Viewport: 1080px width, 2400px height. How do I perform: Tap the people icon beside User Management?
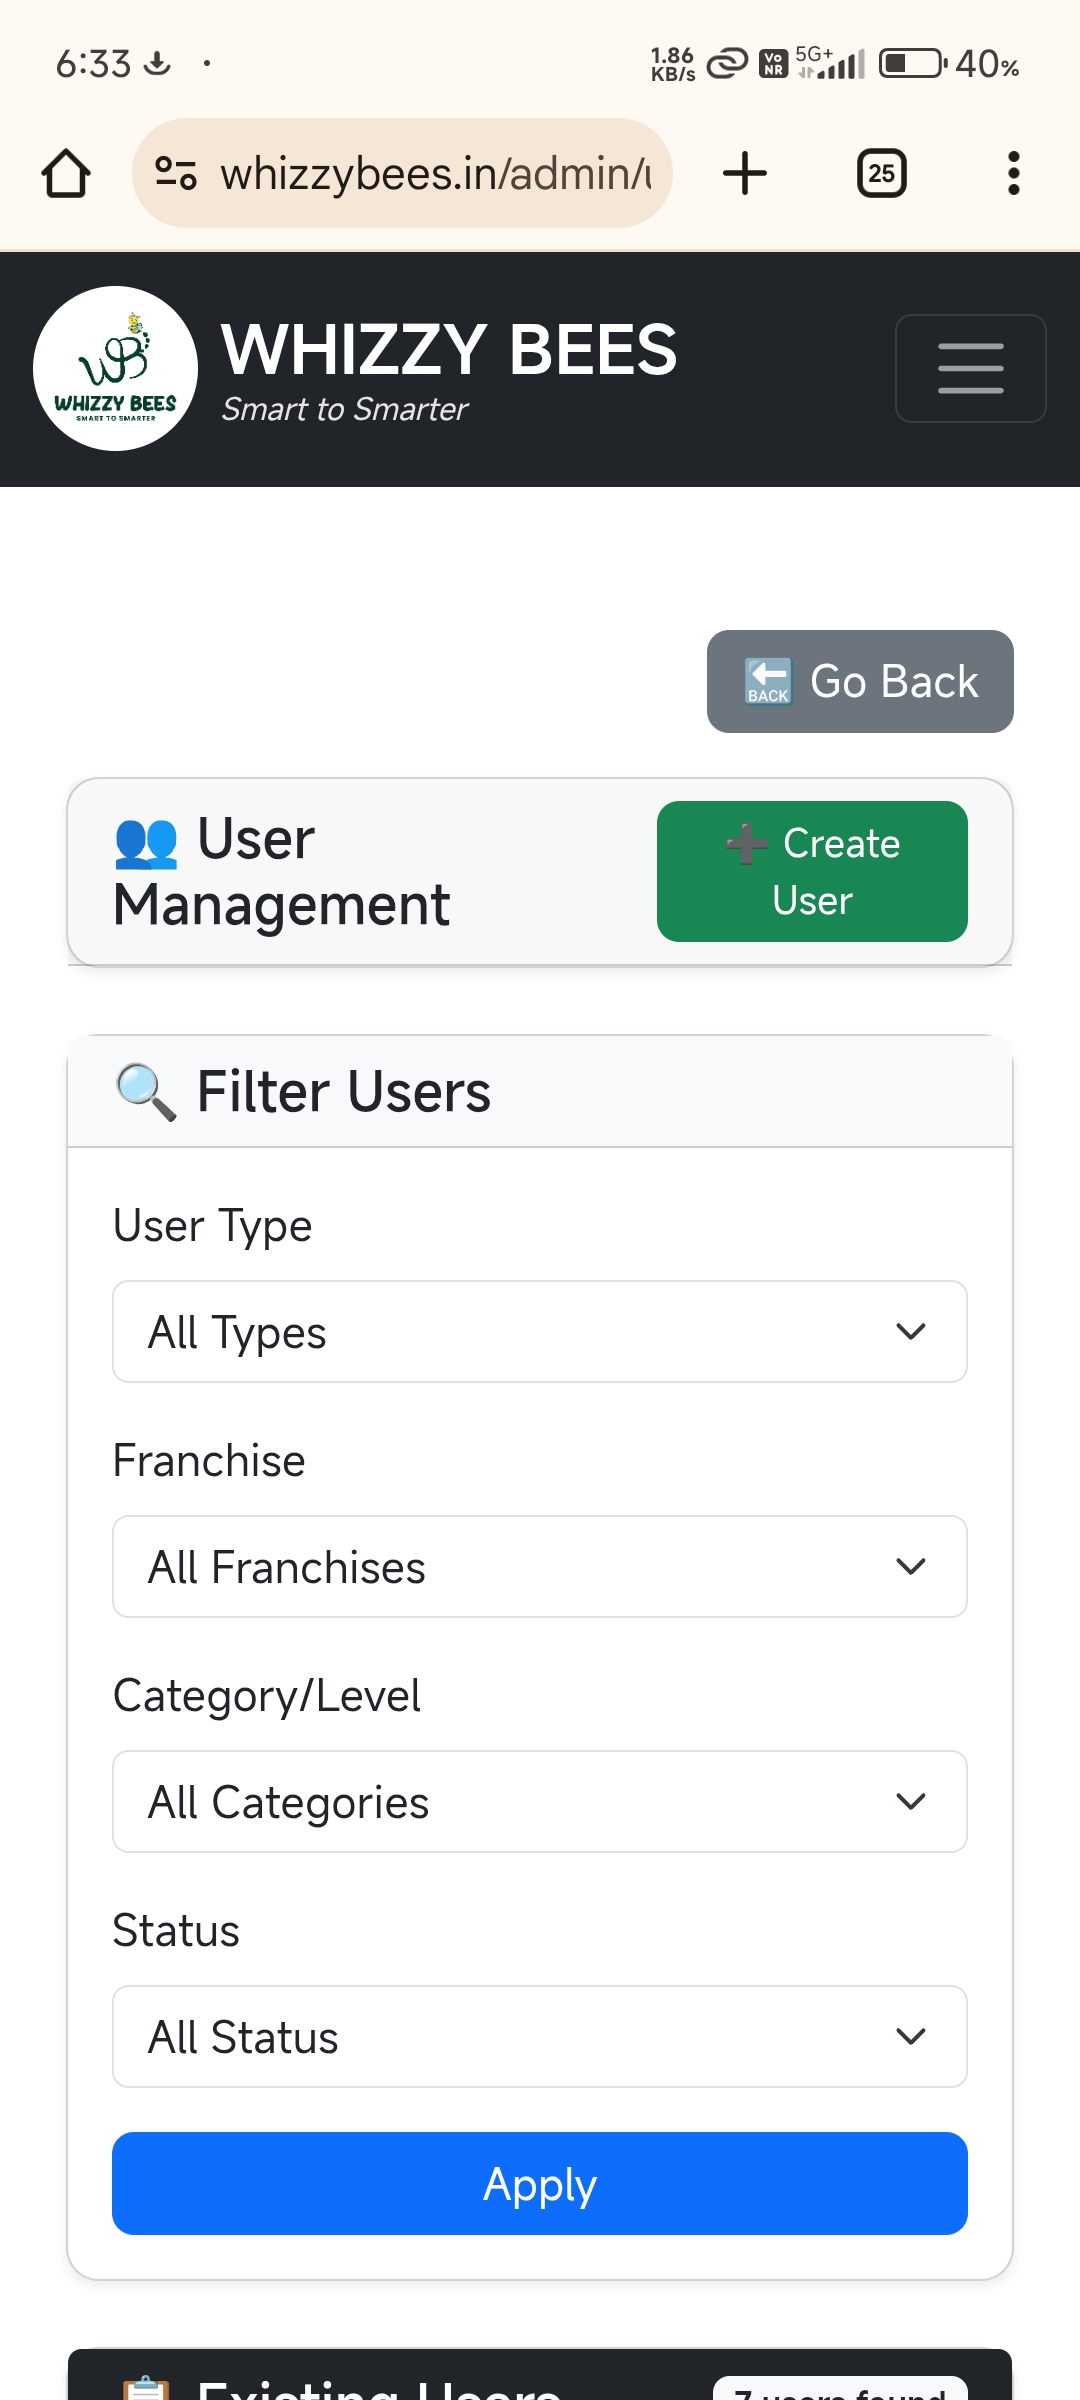146,840
